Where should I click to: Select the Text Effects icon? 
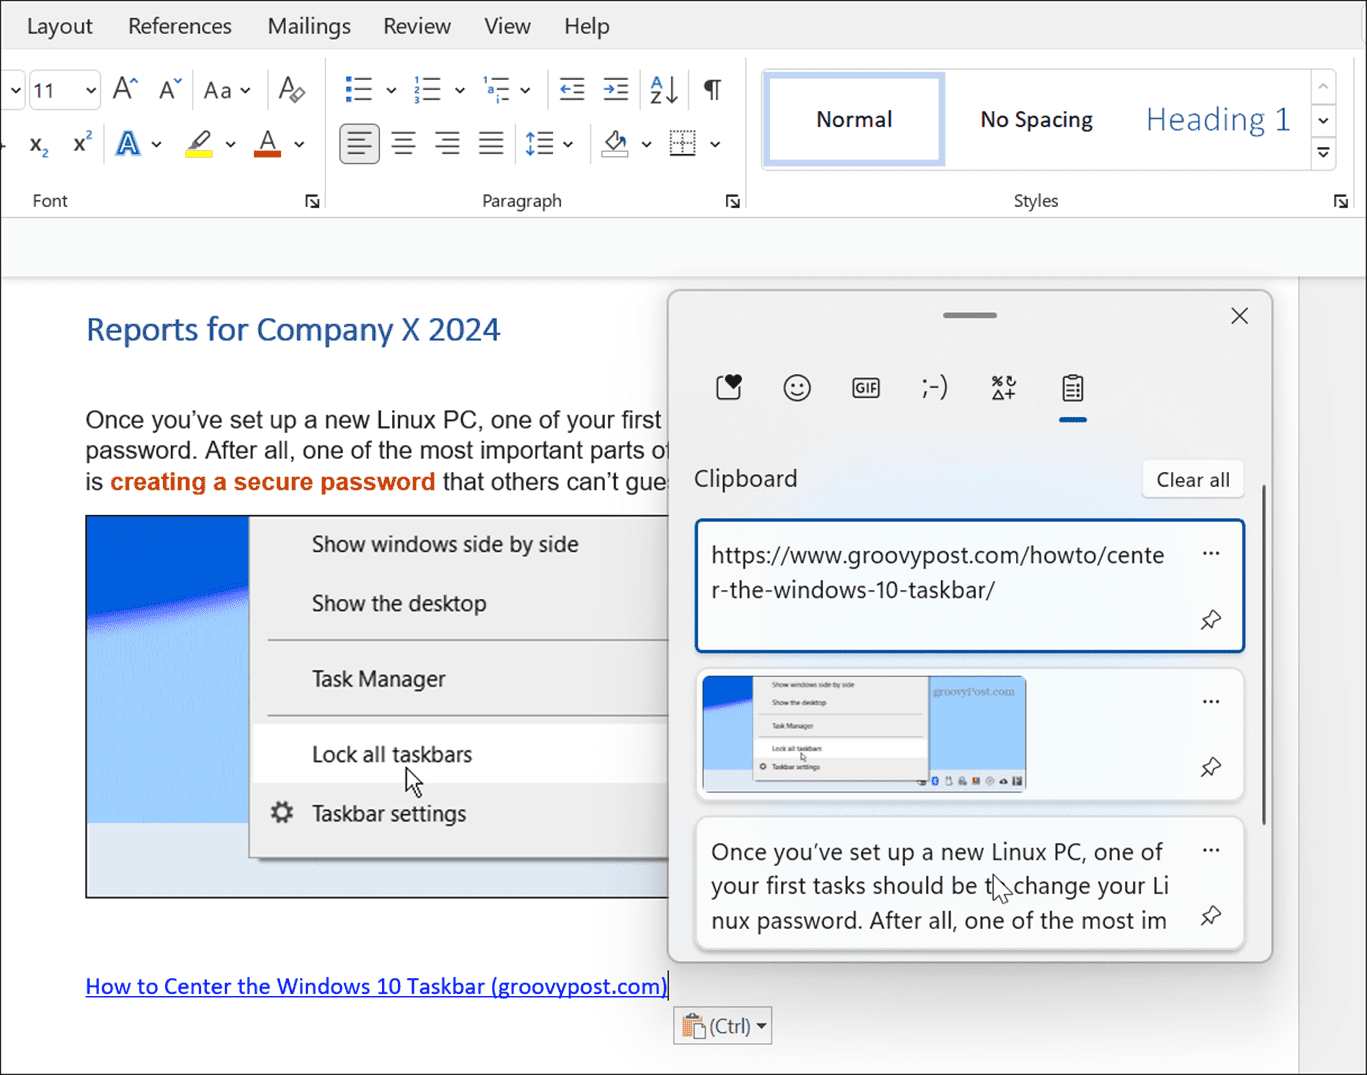(x=127, y=143)
